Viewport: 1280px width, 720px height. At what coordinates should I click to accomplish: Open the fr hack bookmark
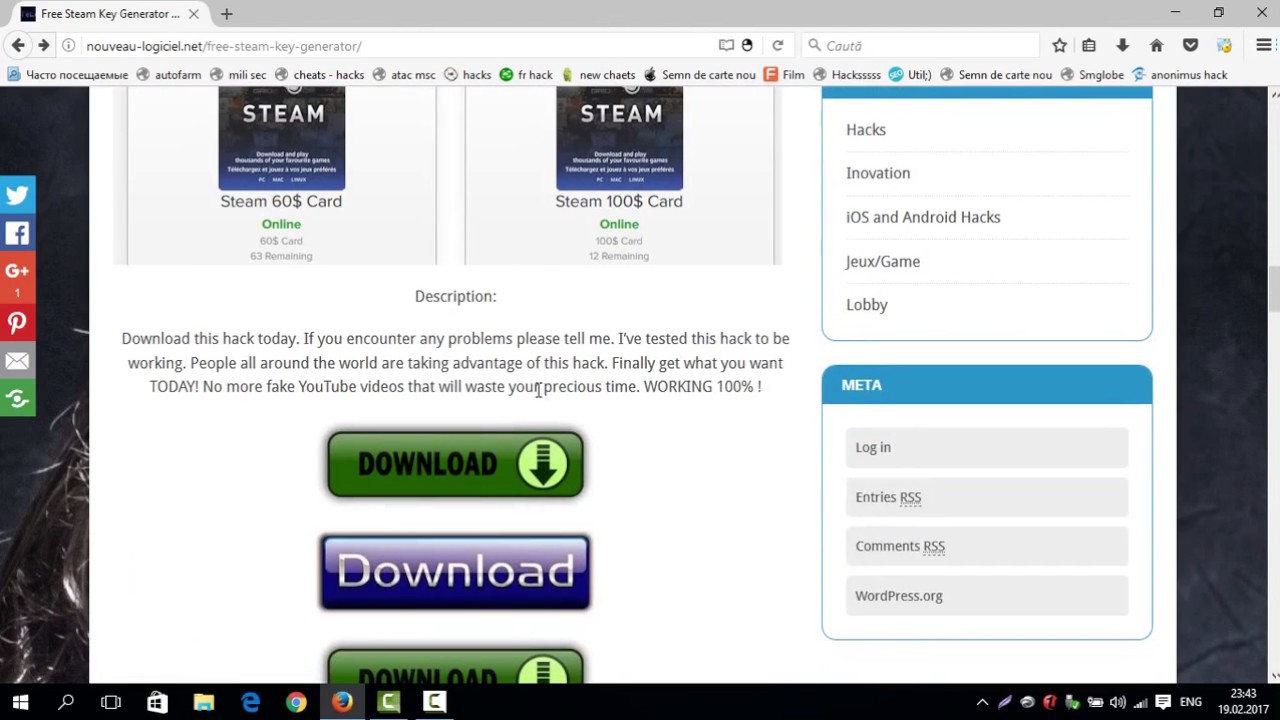[x=526, y=75]
